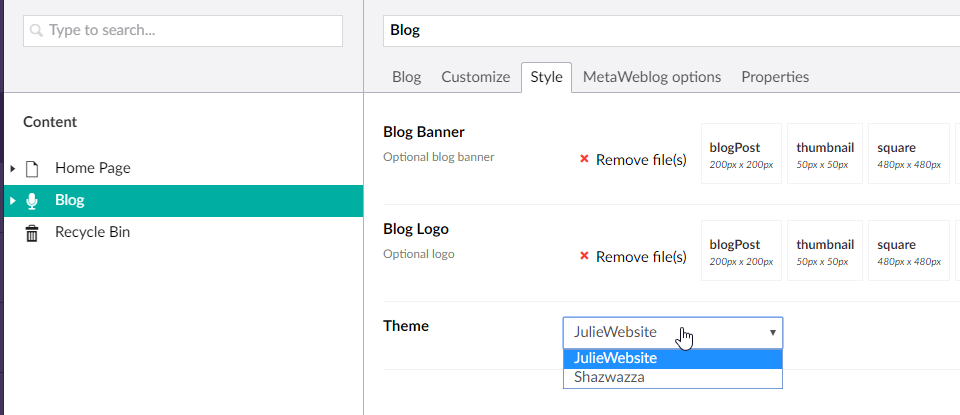This screenshot has height=415, width=960.
Task: Edit the Blog name field
Action: pyautogui.click(x=671, y=31)
